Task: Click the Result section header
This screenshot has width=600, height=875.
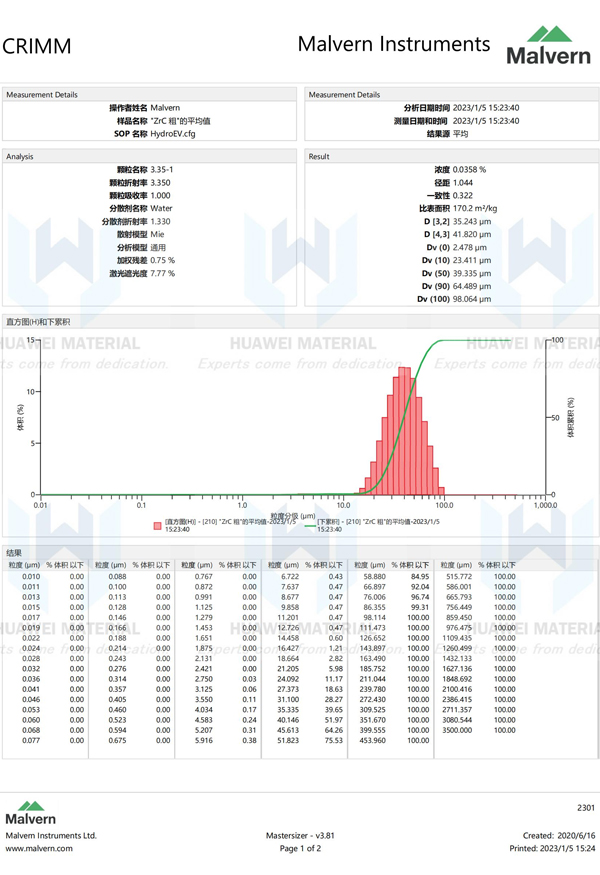Action: (320, 157)
